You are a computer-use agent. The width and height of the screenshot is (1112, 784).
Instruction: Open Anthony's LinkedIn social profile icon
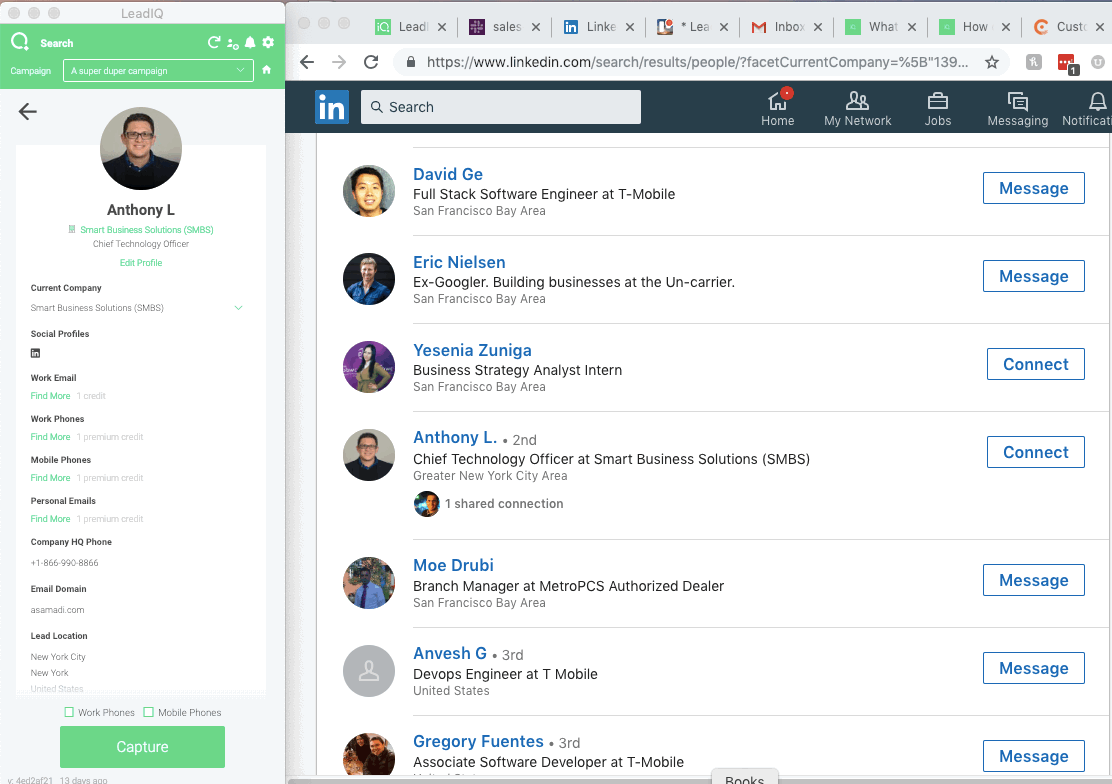36,353
